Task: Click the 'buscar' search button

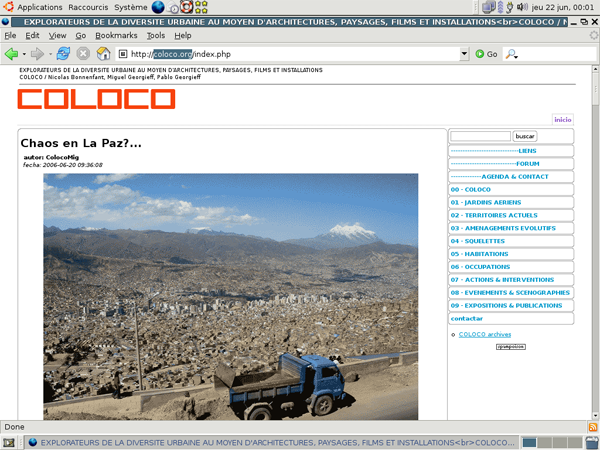Action: [x=525, y=136]
